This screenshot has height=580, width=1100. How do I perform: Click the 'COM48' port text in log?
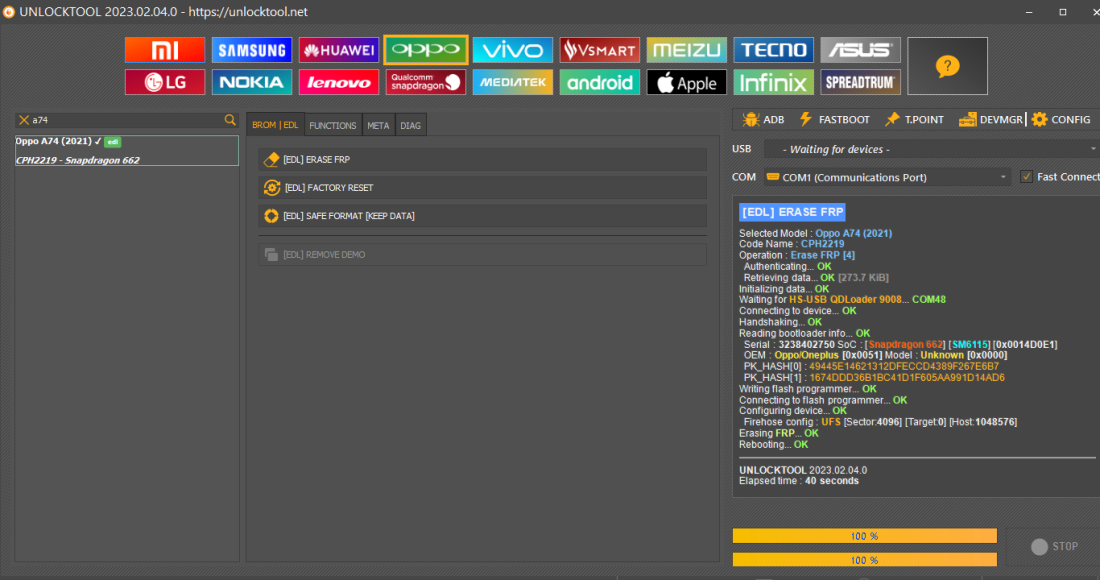point(929,299)
